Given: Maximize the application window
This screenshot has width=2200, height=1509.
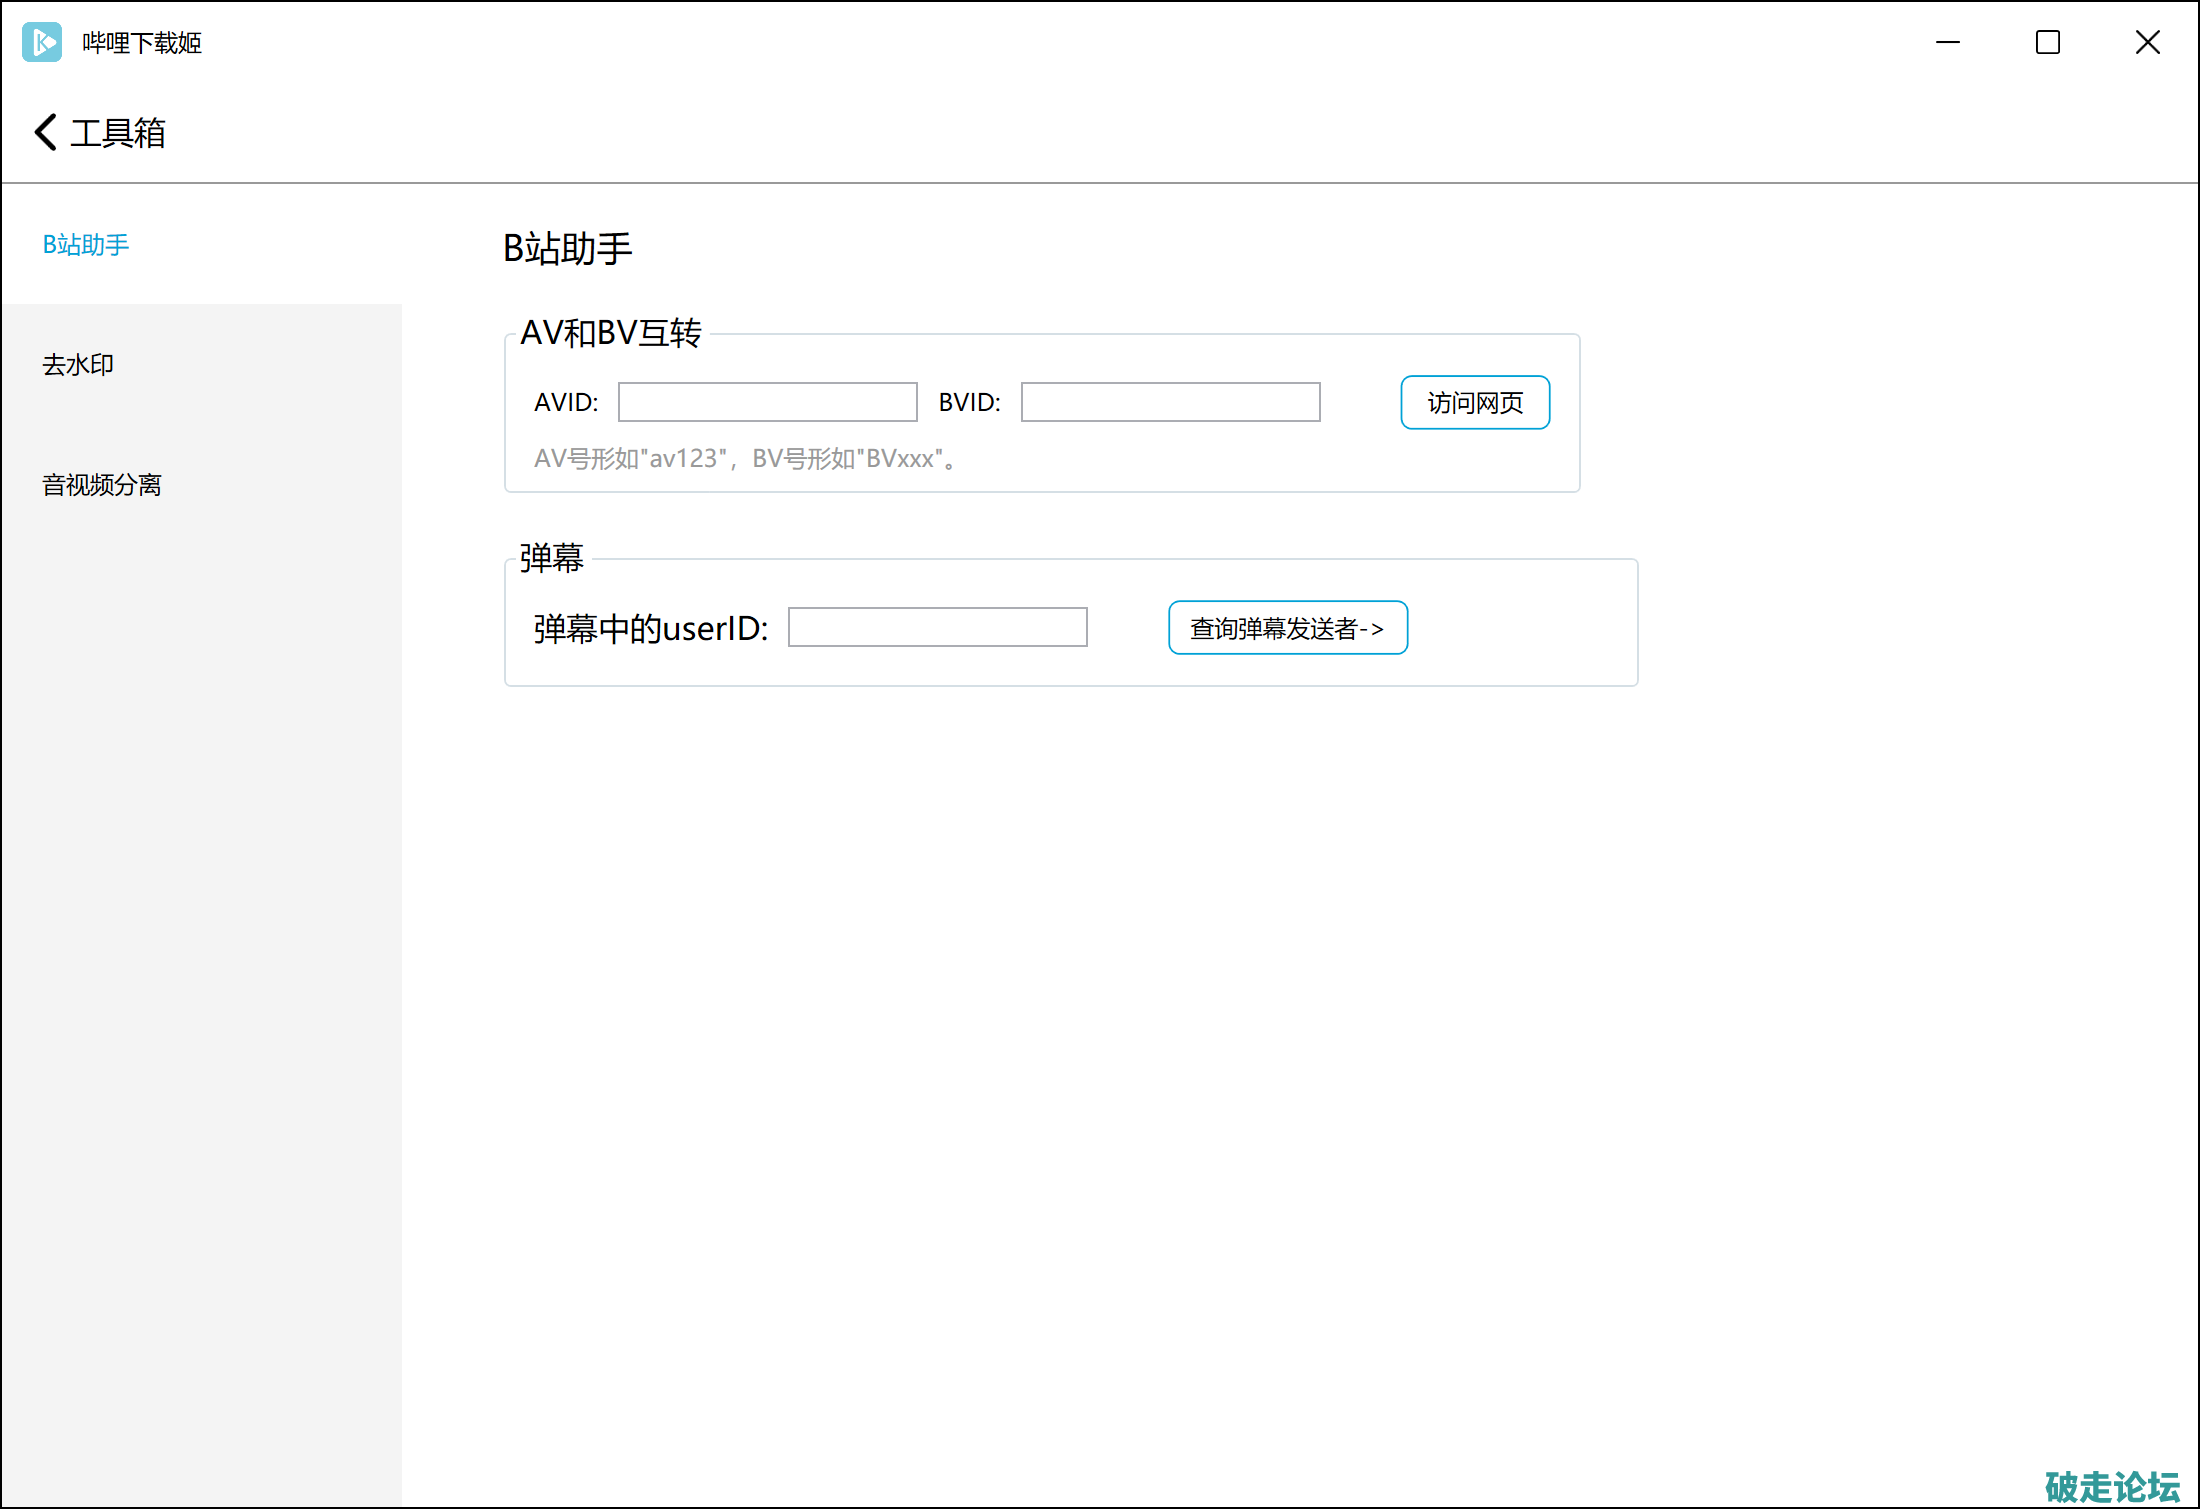Looking at the screenshot, I should tap(2047, 42).
